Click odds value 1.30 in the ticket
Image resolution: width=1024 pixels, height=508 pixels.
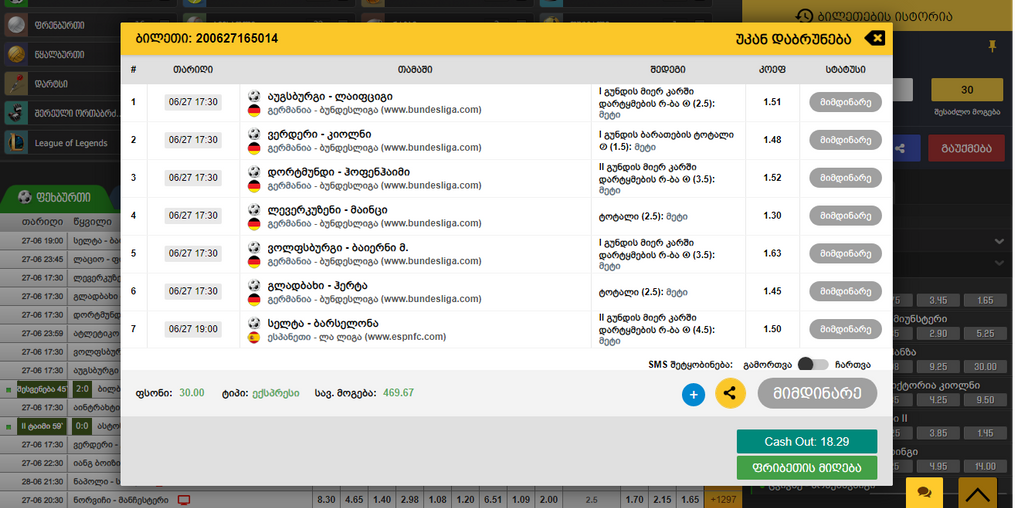(772, 215)
